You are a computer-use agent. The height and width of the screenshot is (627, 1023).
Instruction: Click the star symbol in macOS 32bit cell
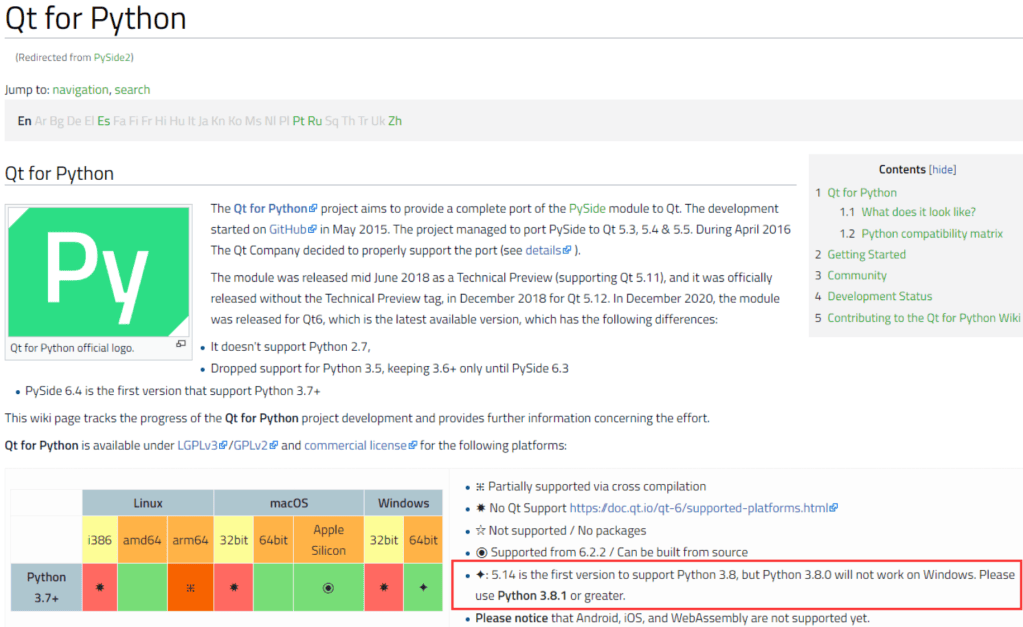click(234, 587)
